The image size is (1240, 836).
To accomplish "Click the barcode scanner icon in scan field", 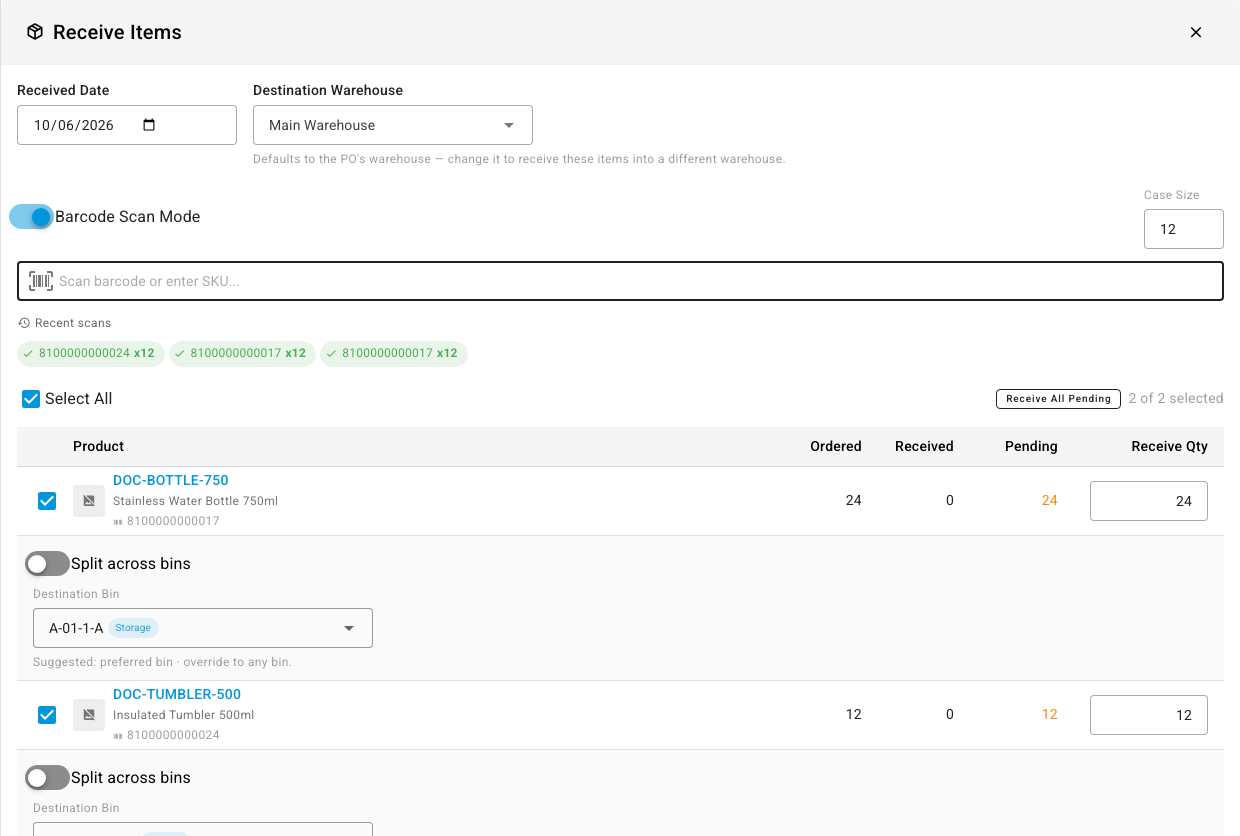I will 41,281.
